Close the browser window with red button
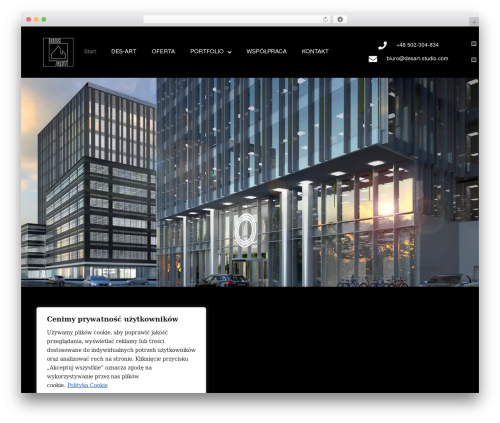Screen dimensions: 500x423 click(x=29, y=19)
